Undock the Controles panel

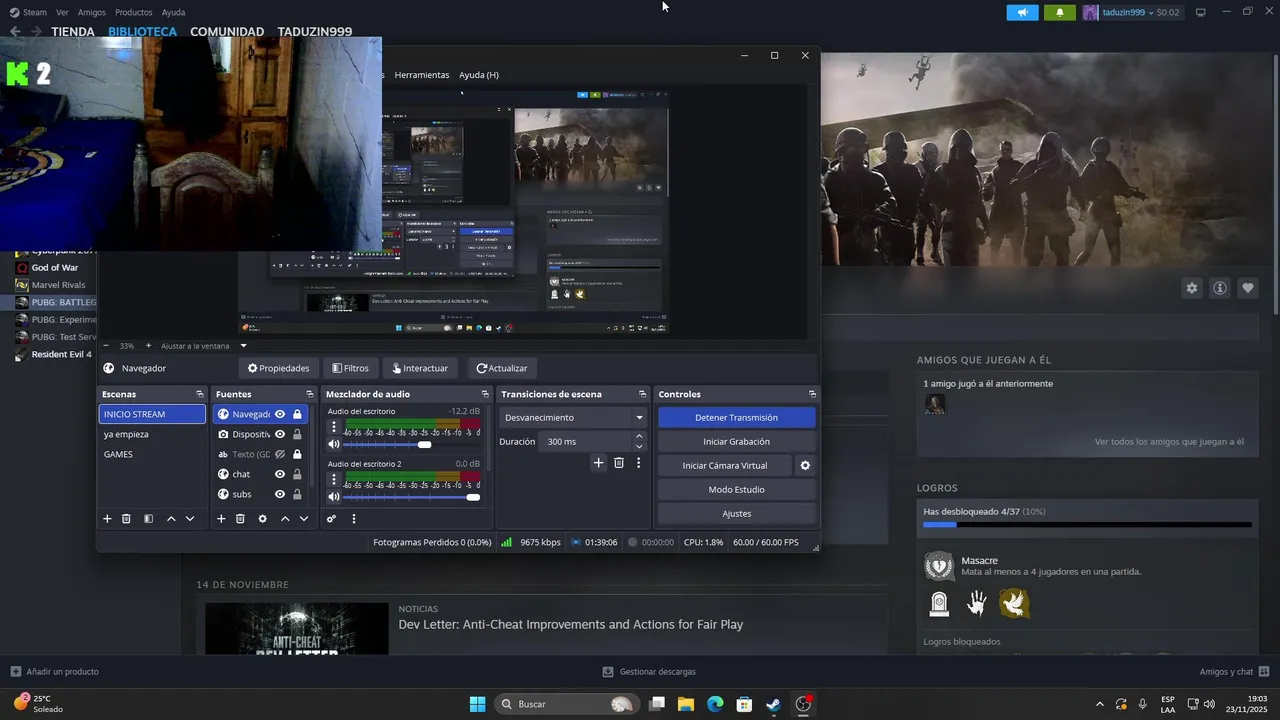pos(812,394)
